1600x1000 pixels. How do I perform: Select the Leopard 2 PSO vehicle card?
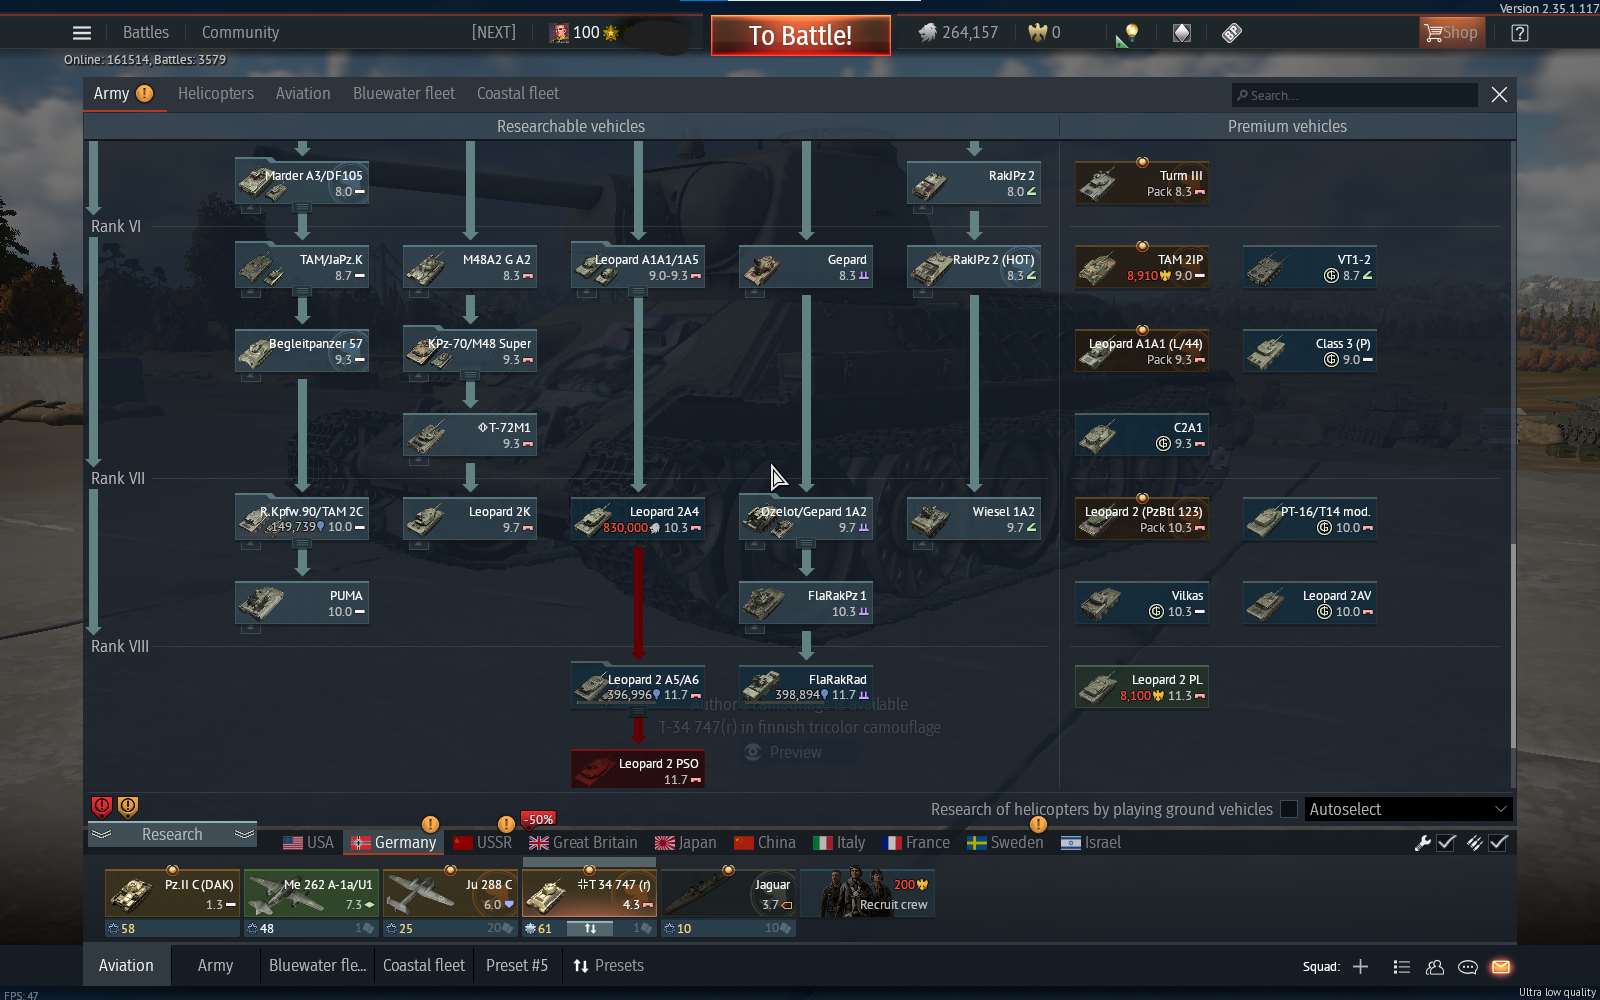click(x=638, y=770)
